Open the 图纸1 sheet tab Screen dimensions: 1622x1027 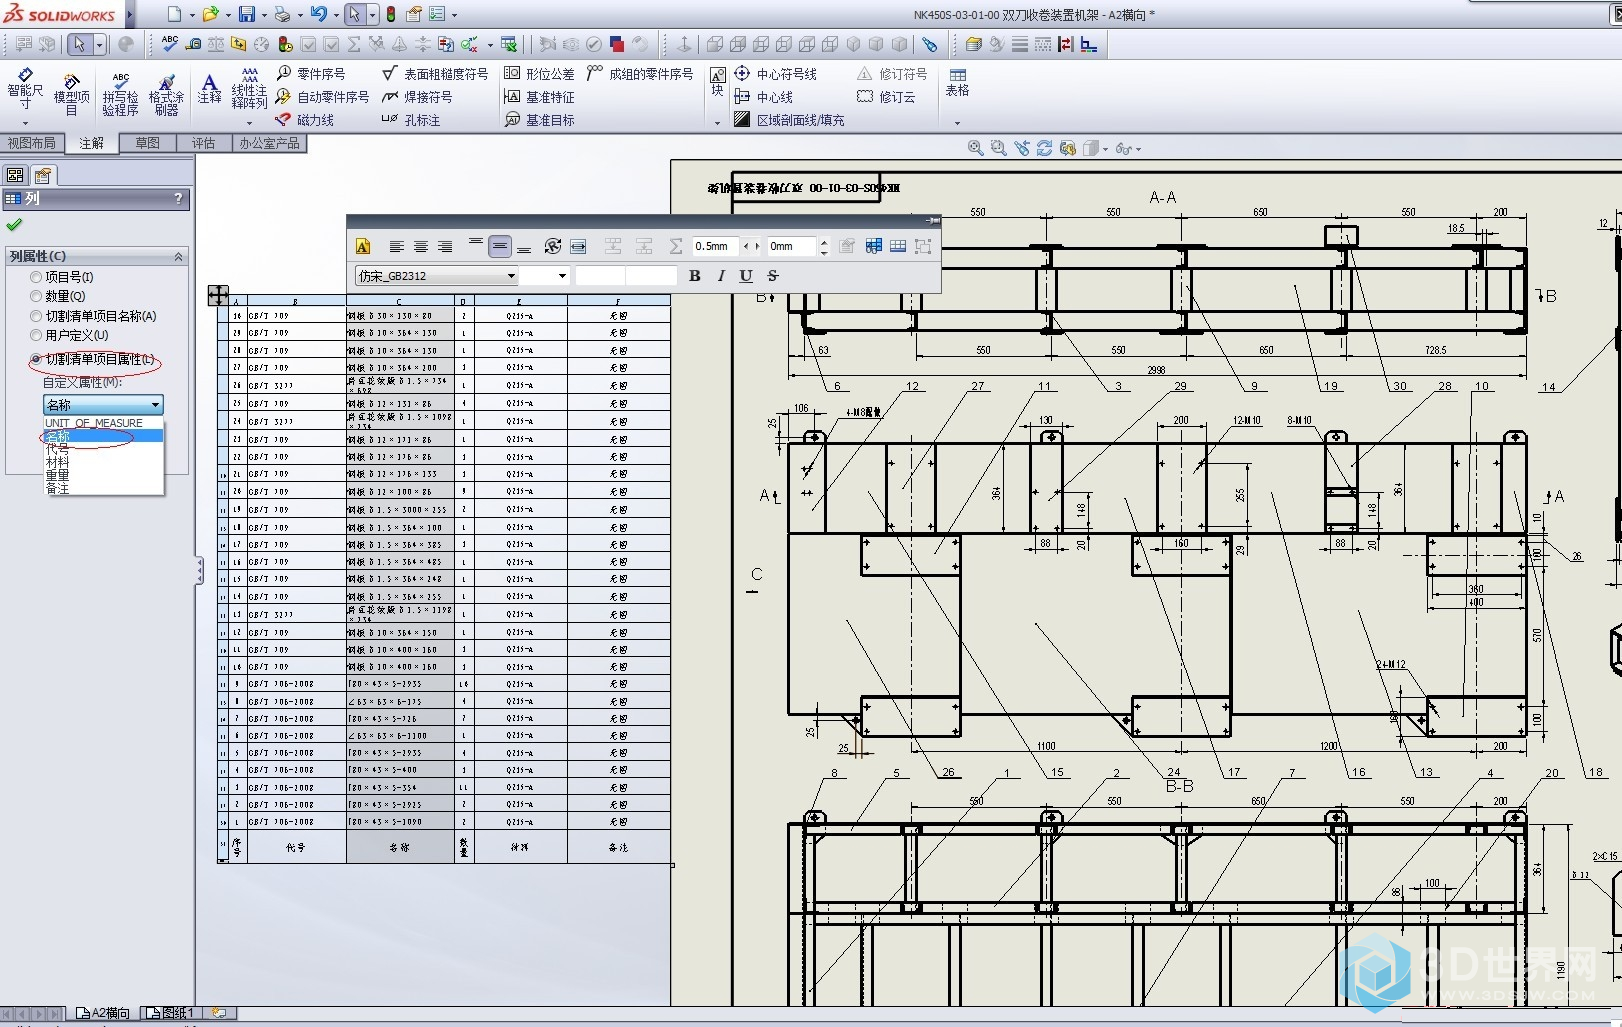(171, 1013)
